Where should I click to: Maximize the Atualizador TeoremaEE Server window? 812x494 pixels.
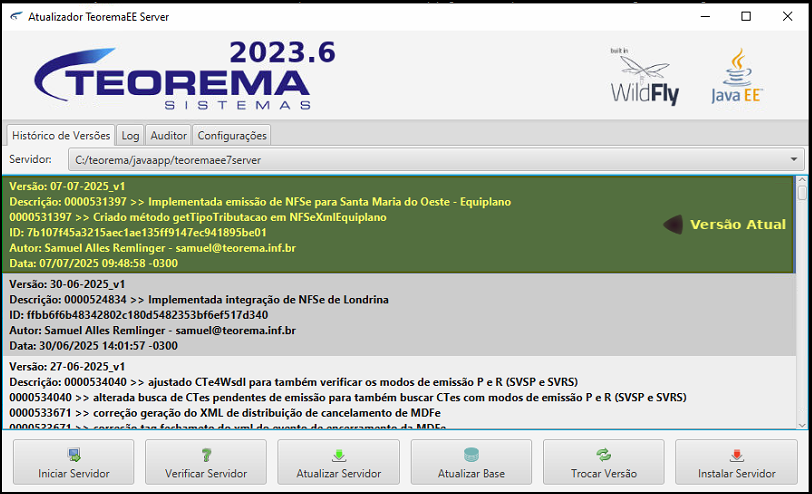[746, 17]
